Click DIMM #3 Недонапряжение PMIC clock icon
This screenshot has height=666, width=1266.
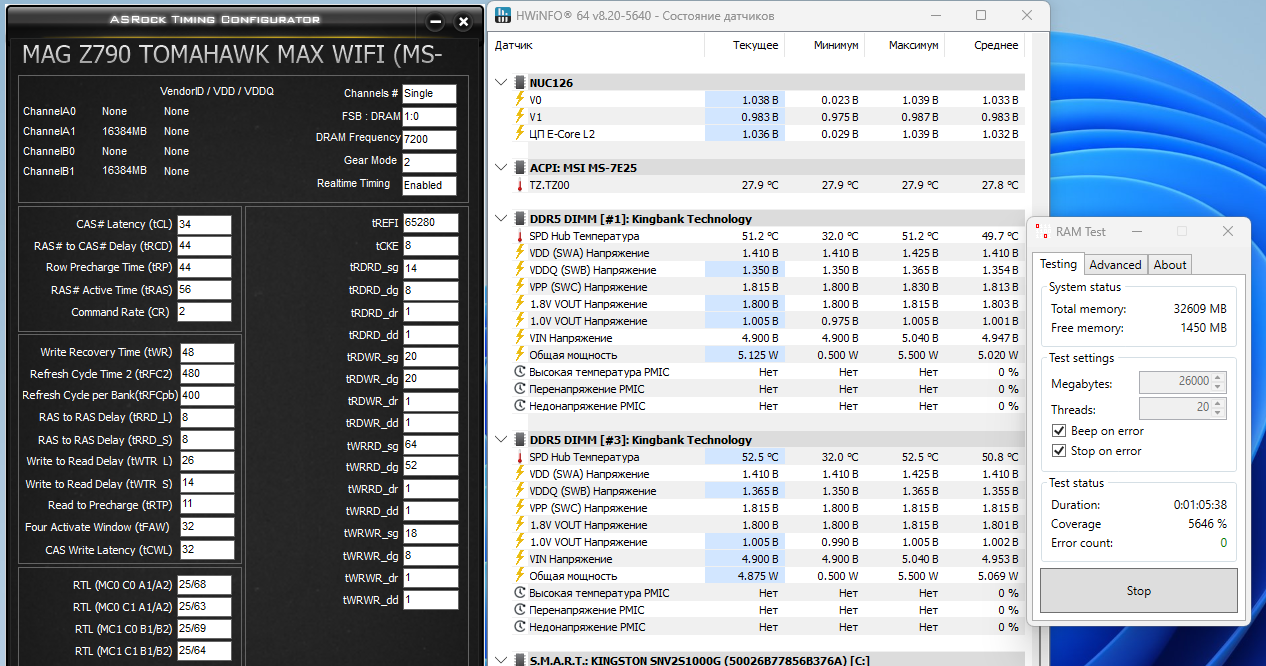(520, 627)
